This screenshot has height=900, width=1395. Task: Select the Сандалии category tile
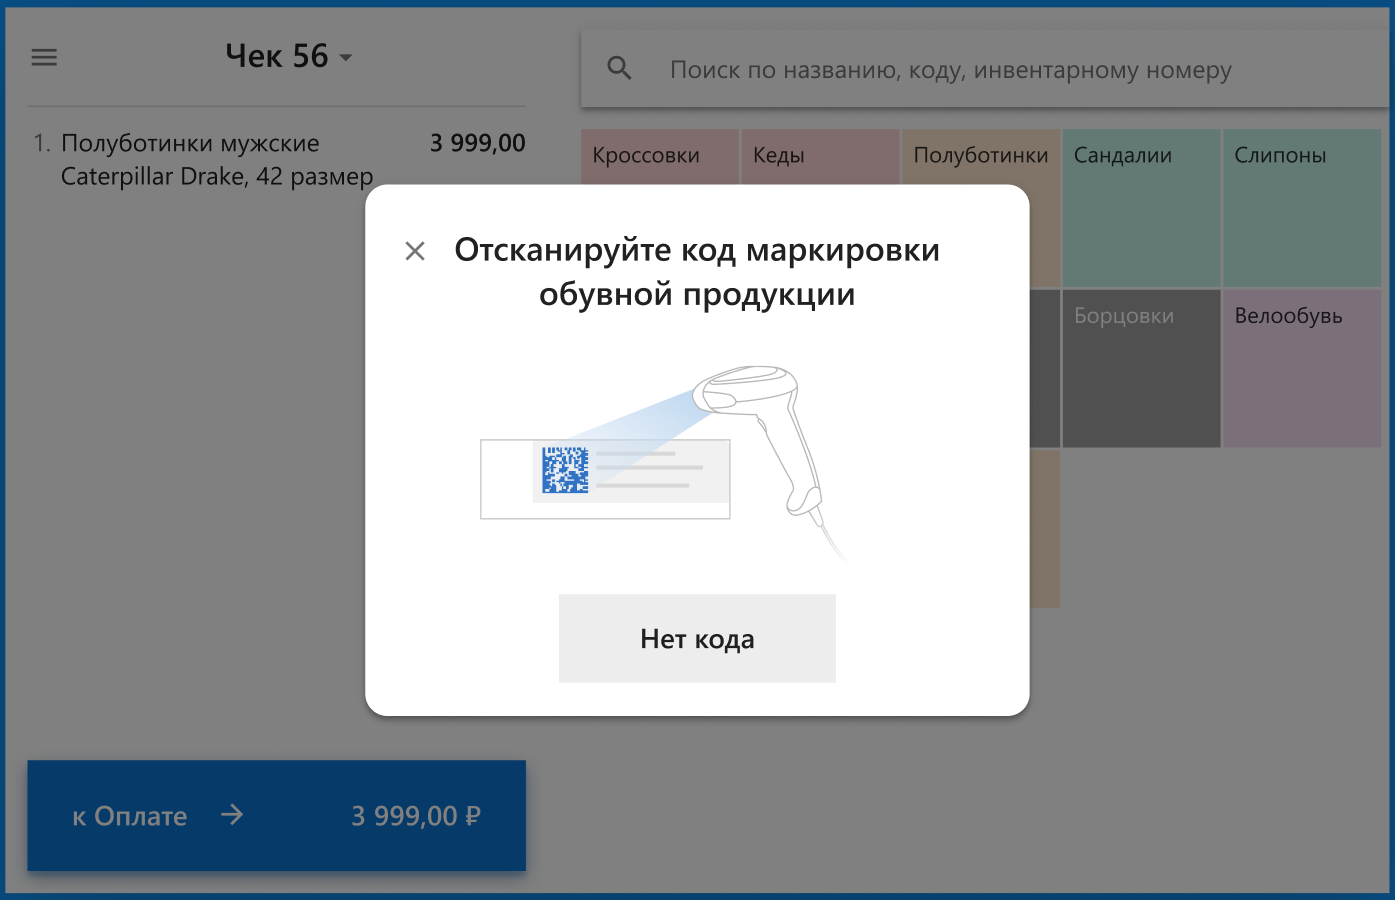(x=1141, y=208)
